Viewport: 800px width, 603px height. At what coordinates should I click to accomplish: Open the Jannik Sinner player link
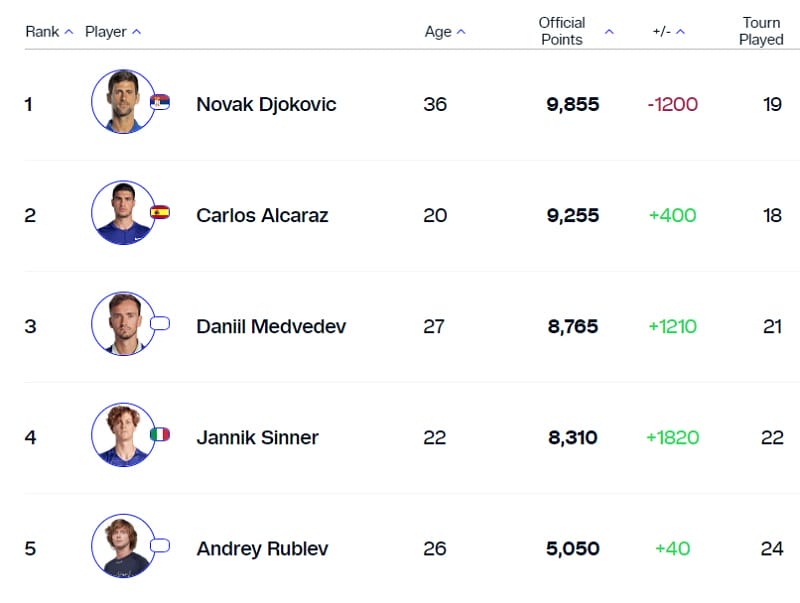pyautogui.click(x=257, y=437)
